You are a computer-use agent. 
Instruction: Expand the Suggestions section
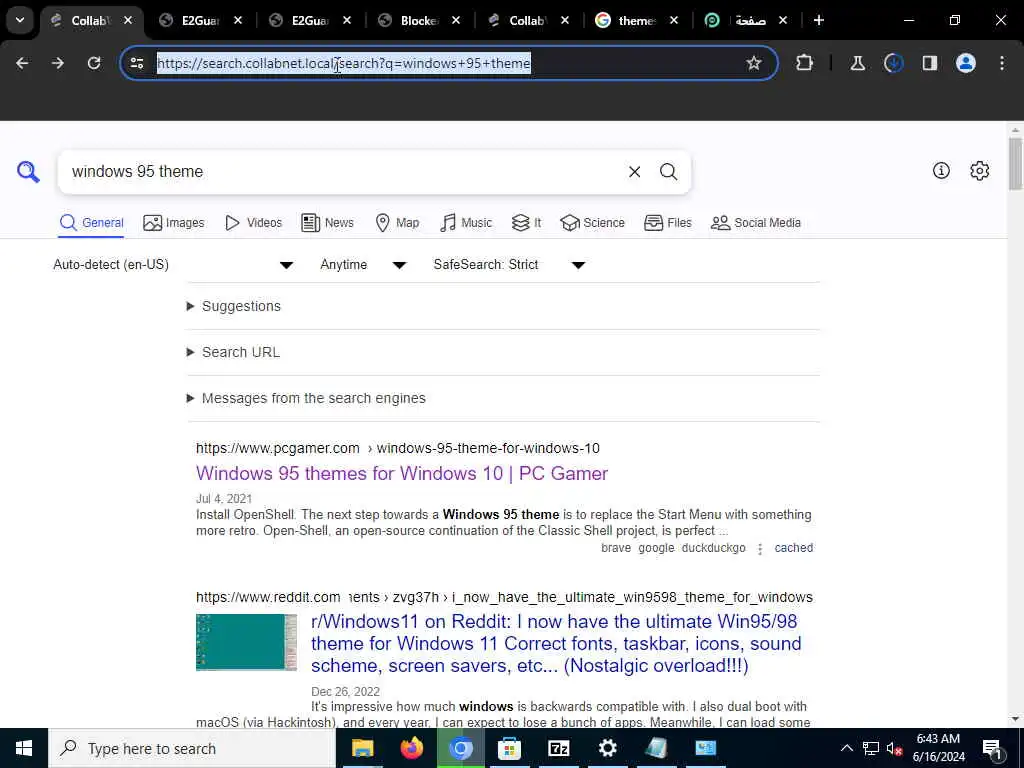pos(234,306)
